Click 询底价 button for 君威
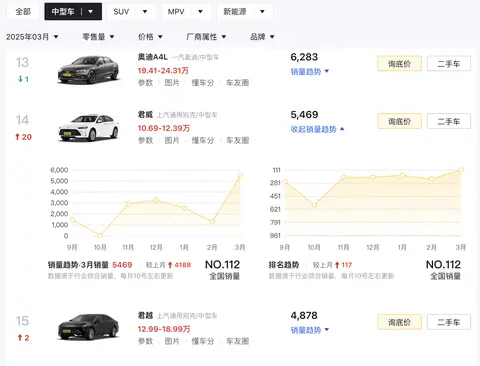480x366 pixels. [x=399, y=121]
